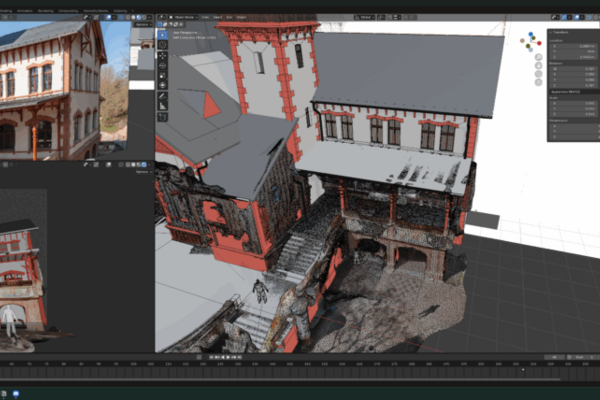The height and width of the screenshot is (400, 600).
Task: Click Play Animation button
Action: [228, 357]
